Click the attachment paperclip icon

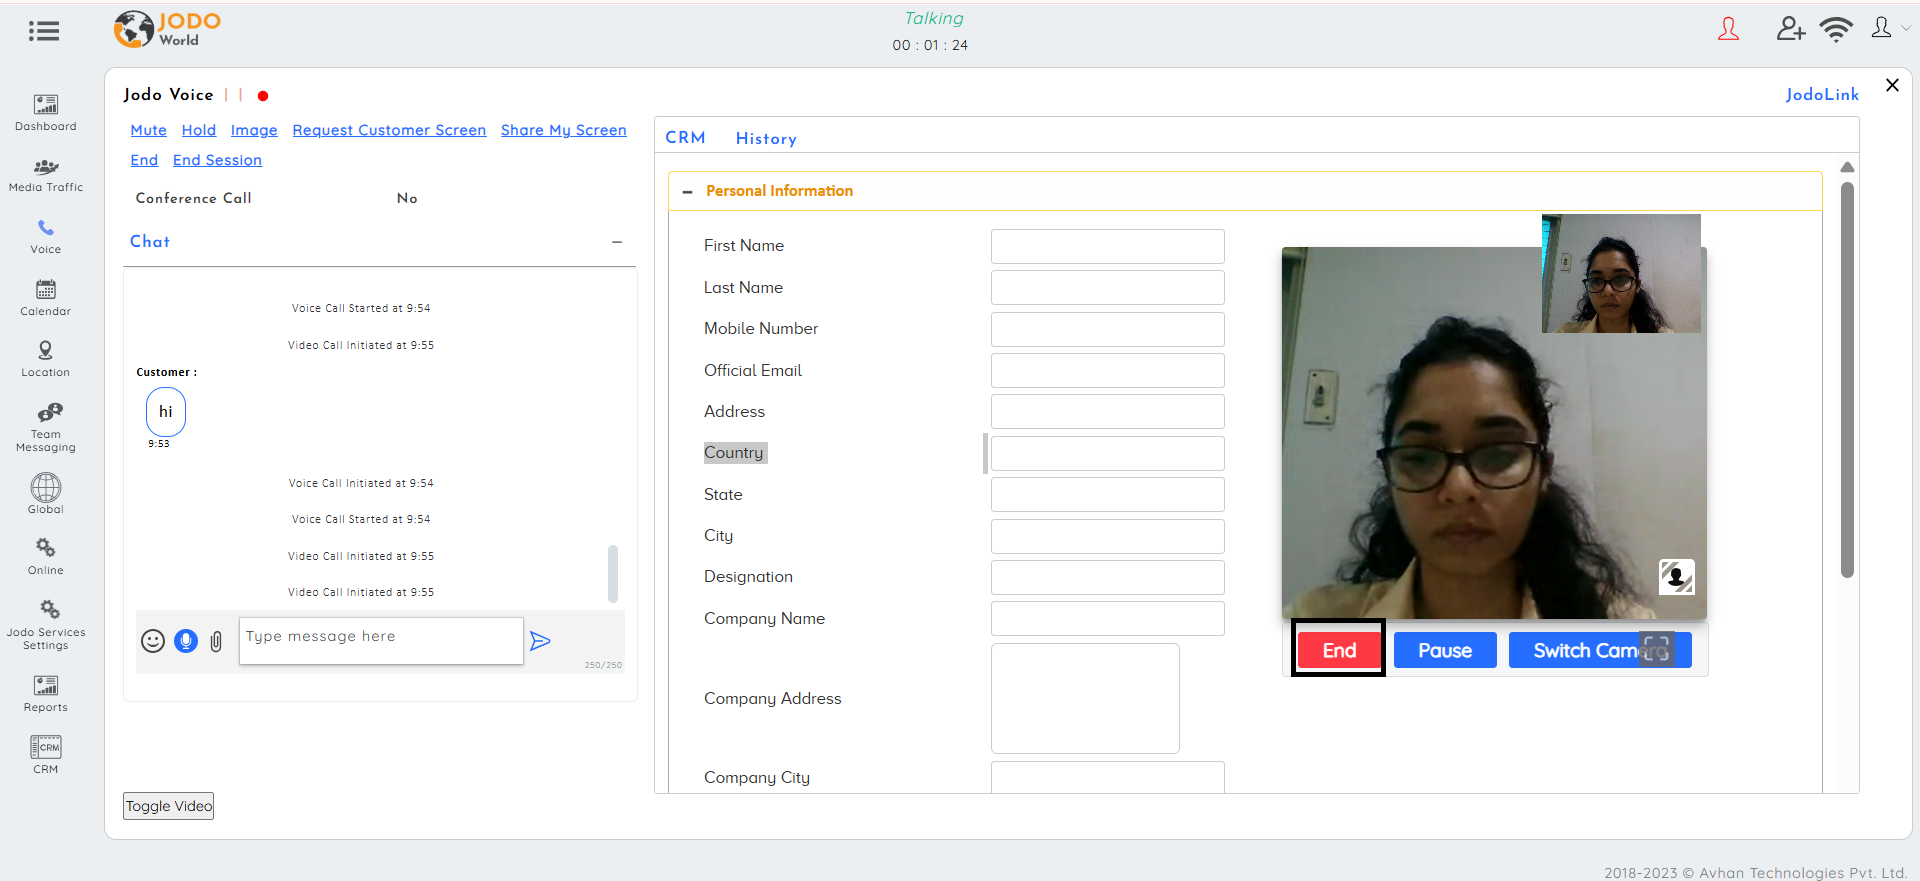[216, 641]
